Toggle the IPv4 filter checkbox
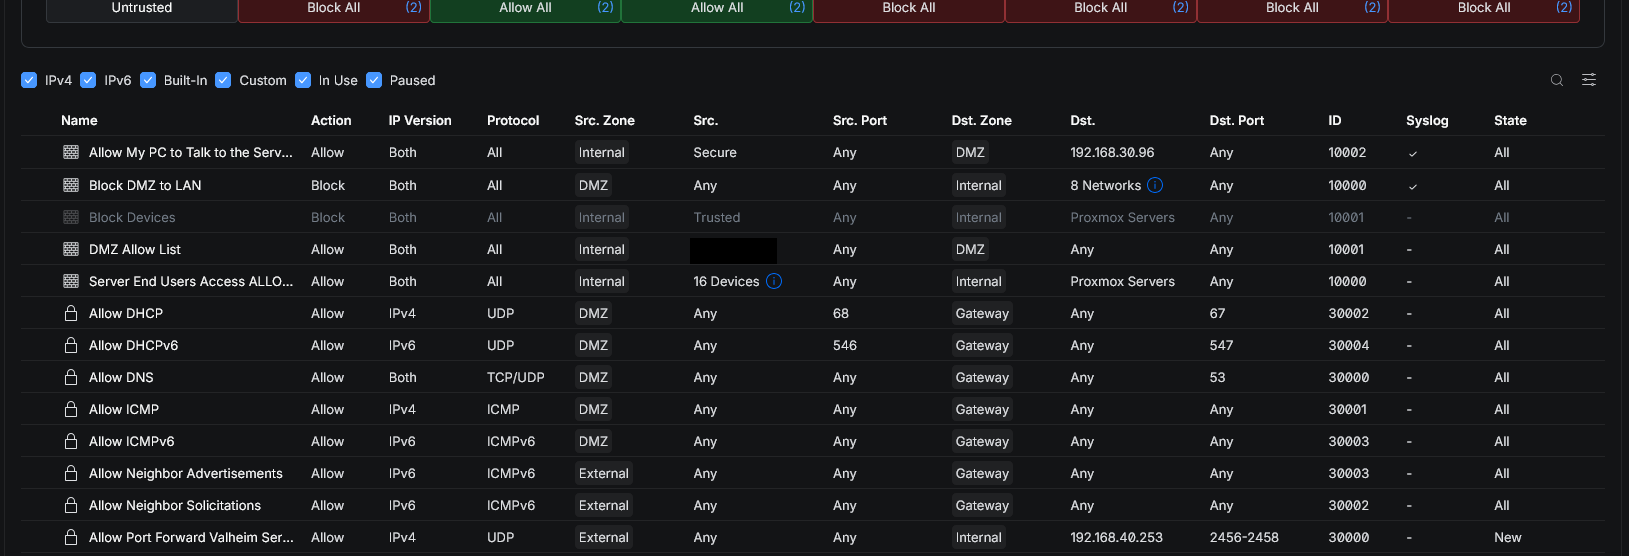This screenshot has height=556, width=1629. [x=29, y=80]
